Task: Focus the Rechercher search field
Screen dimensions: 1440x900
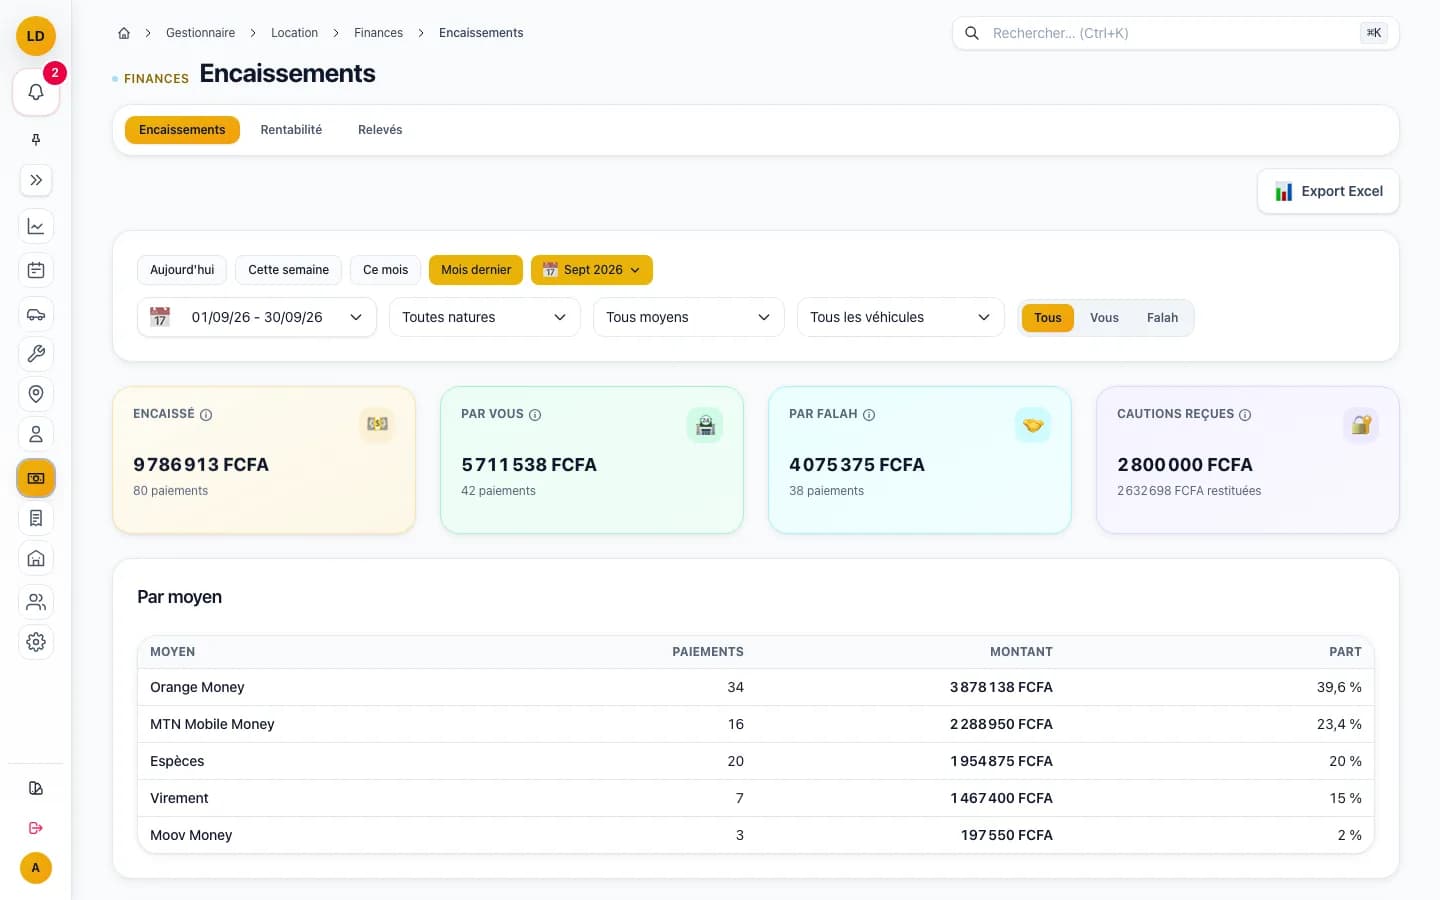Action: [1175, 33]
